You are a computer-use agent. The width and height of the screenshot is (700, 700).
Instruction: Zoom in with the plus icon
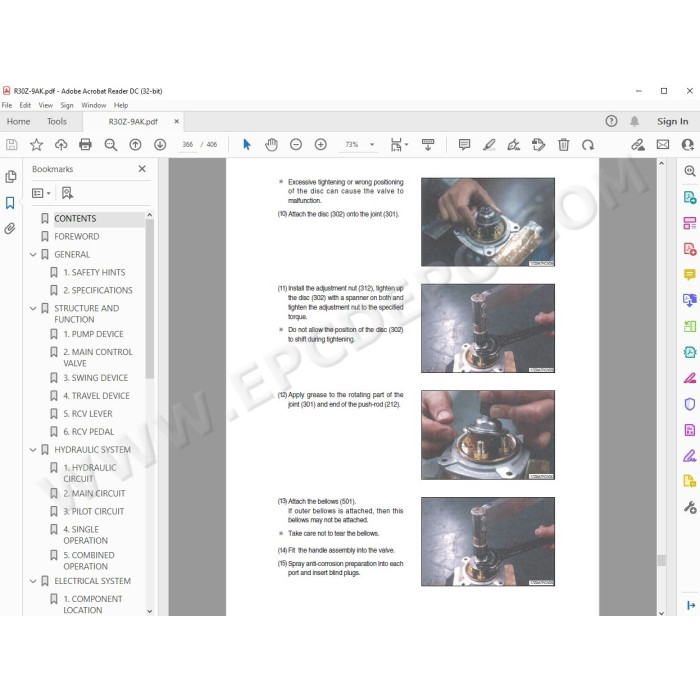click(321, 145)
